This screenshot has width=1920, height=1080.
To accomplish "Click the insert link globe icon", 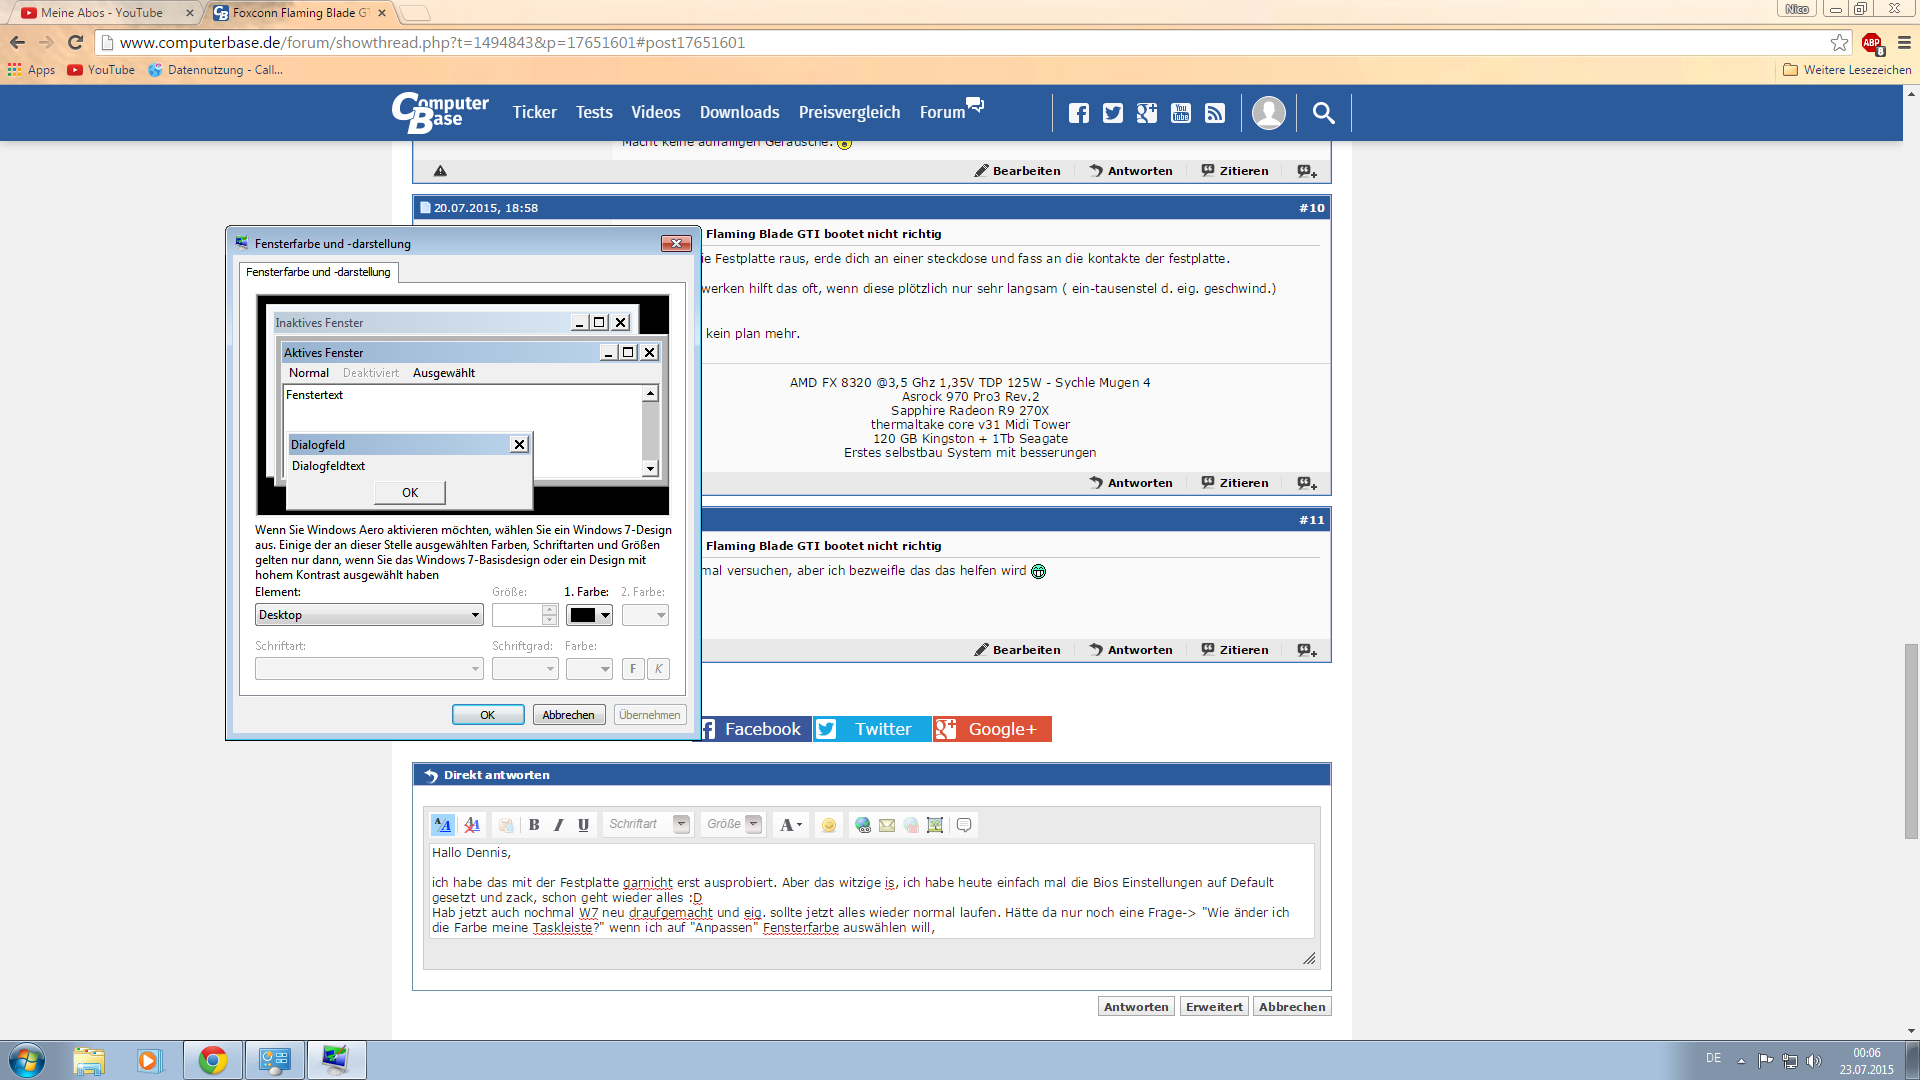I will pyautogui.click(x=862, y=825).
